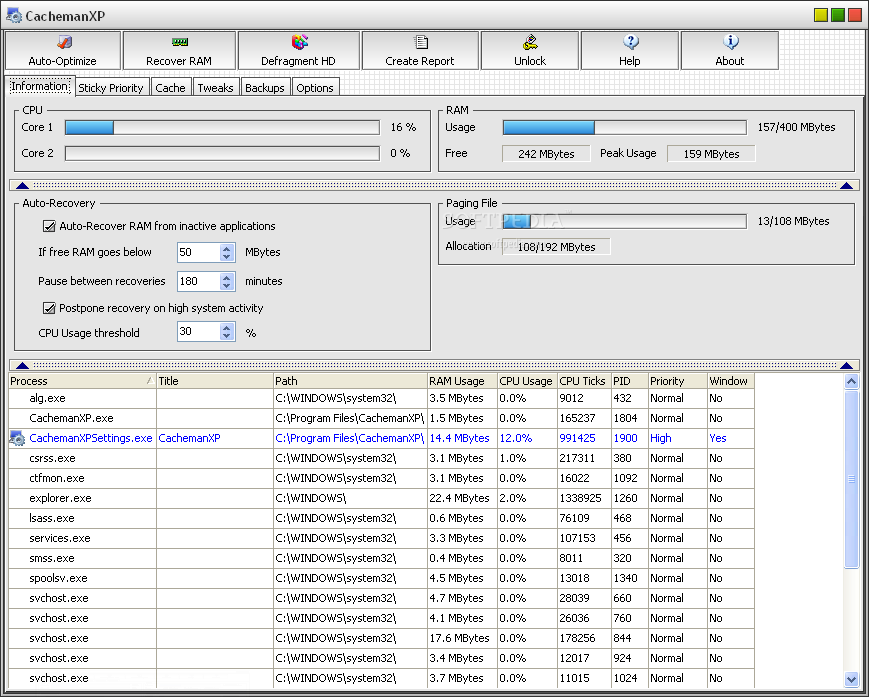The width and height of the screenshot is (869, 697).
Task: Click the Defragment HD icon
Action: coord(299,42)
